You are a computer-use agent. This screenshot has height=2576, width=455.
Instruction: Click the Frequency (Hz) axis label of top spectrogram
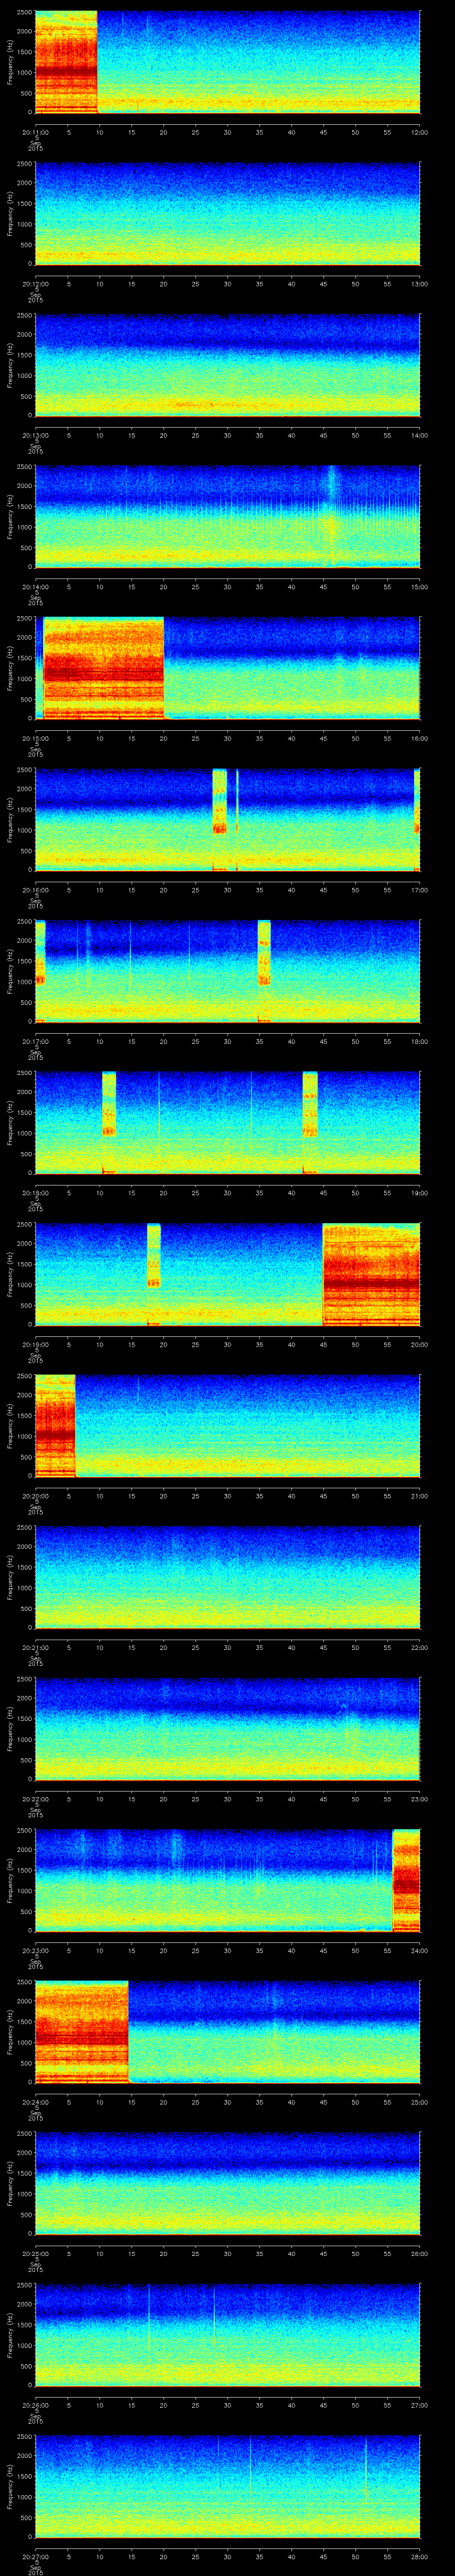click(x=10, y=62)
